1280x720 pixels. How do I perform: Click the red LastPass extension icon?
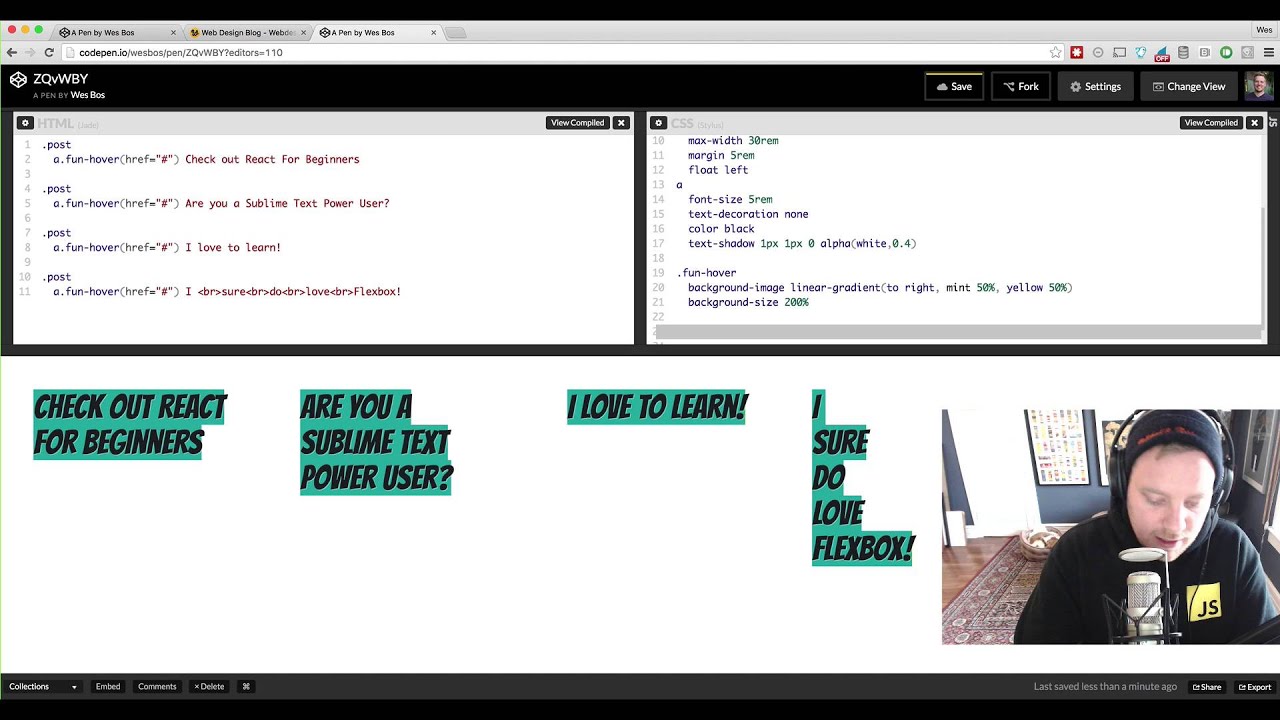(1077, 52)
